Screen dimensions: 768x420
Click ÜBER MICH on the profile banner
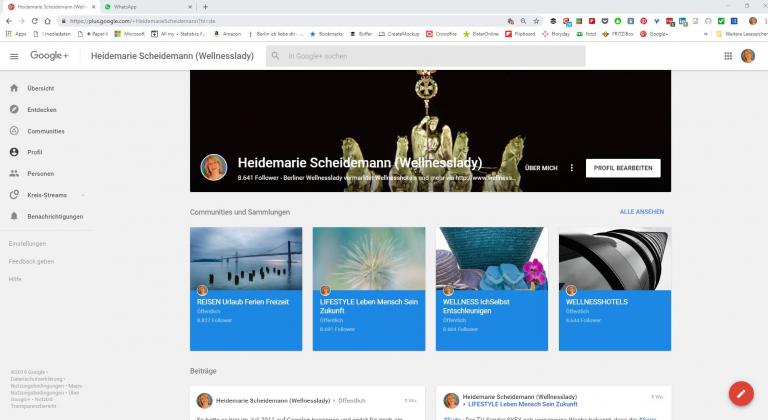541,168
